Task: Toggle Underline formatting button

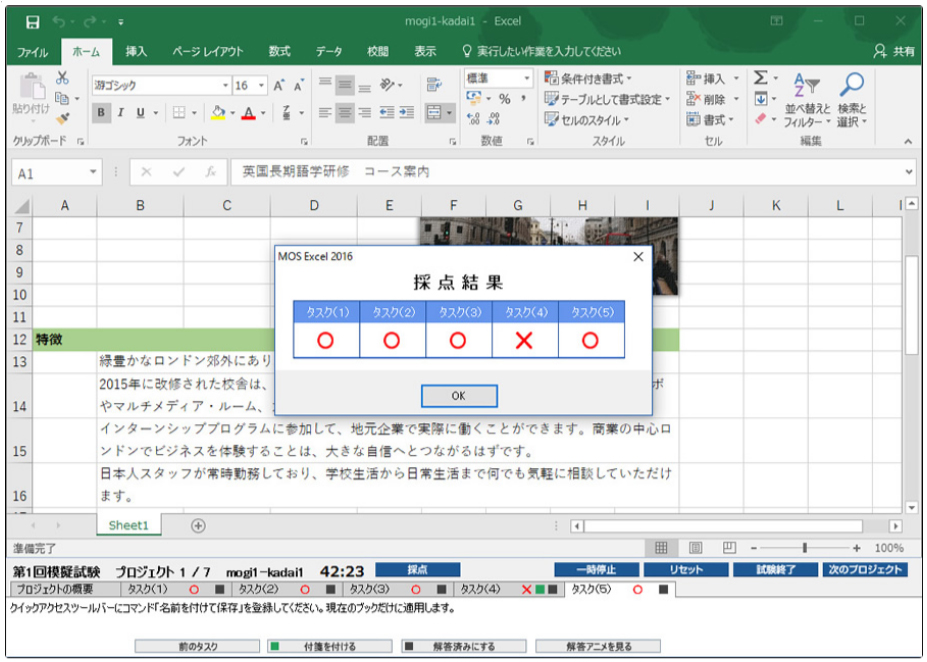Action: click(x=140, y=112)
